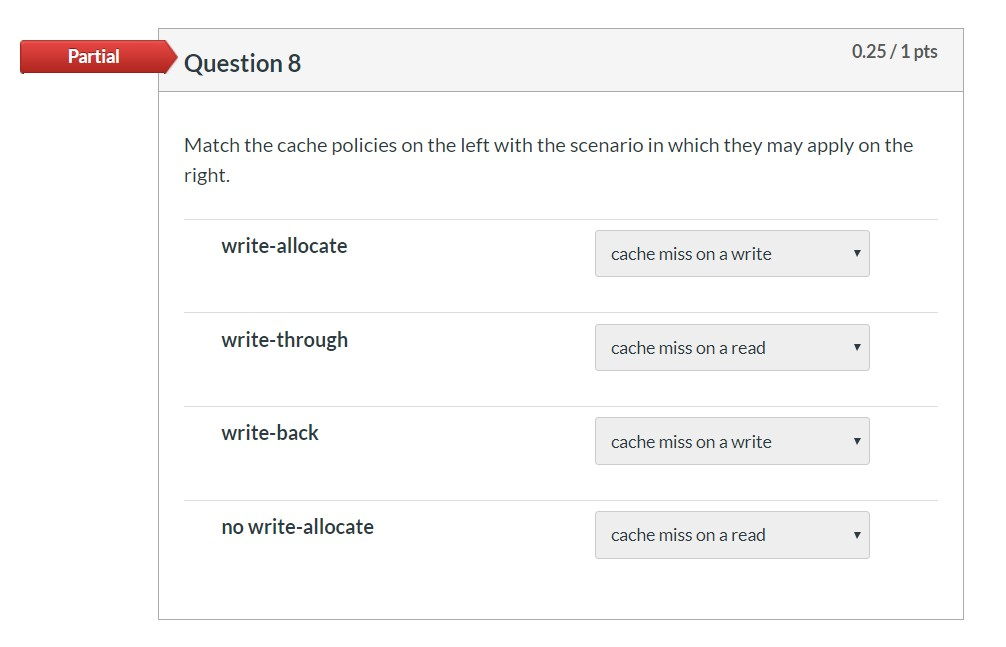Click the 0.25 / 1 pts score display
The height and width of the screenshot is (647, 1006).
click(x=894, y=50)
